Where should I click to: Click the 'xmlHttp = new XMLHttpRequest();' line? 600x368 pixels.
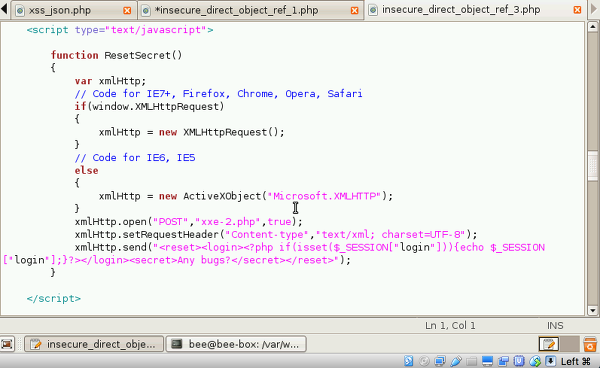[x=192, y=132]
